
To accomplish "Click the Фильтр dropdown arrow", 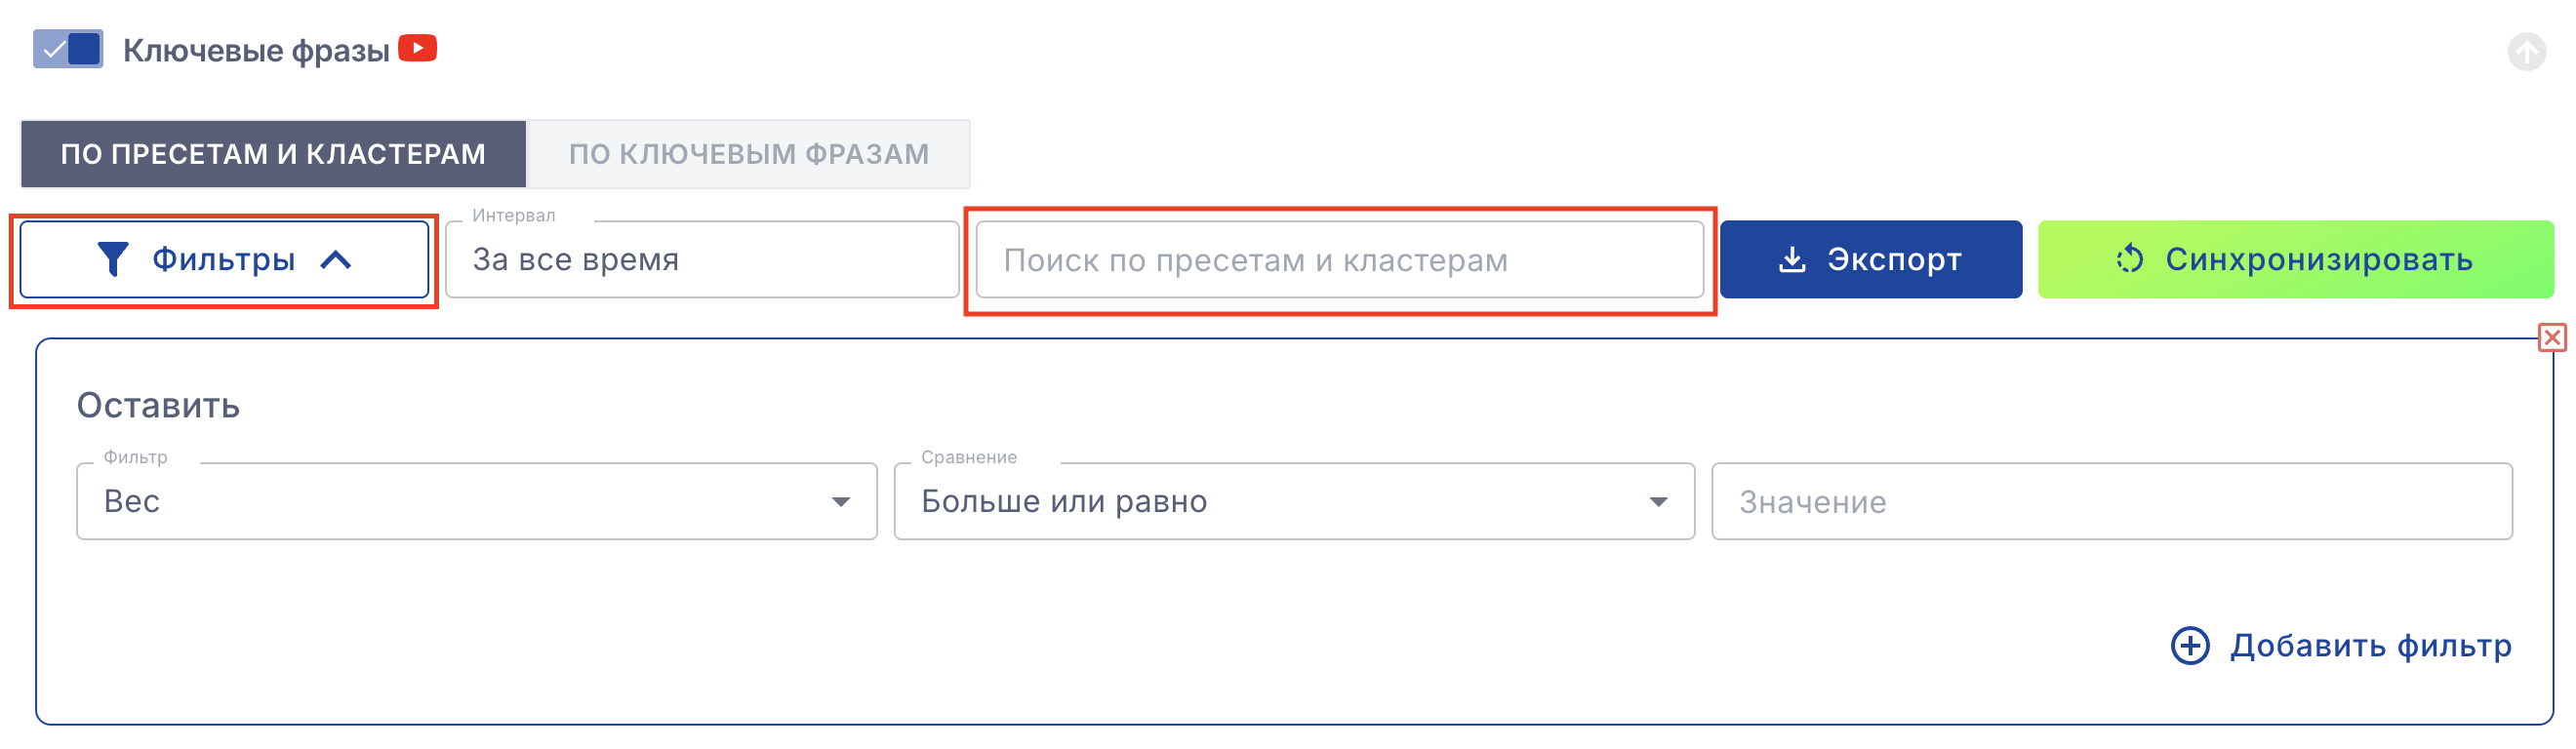I will (841, 501).
